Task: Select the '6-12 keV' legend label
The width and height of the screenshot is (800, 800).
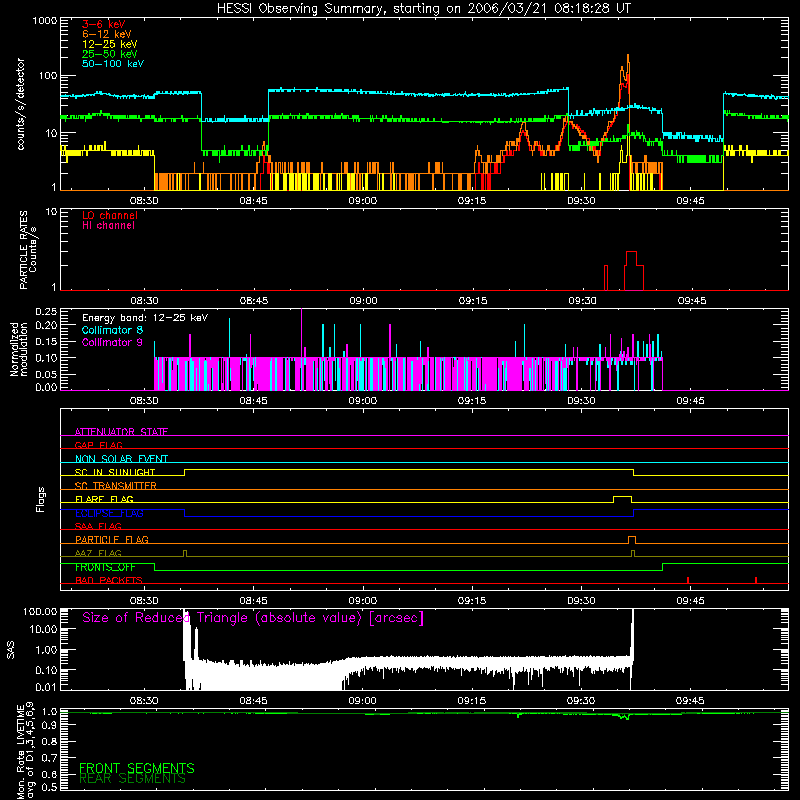Action: click(107, 34)
